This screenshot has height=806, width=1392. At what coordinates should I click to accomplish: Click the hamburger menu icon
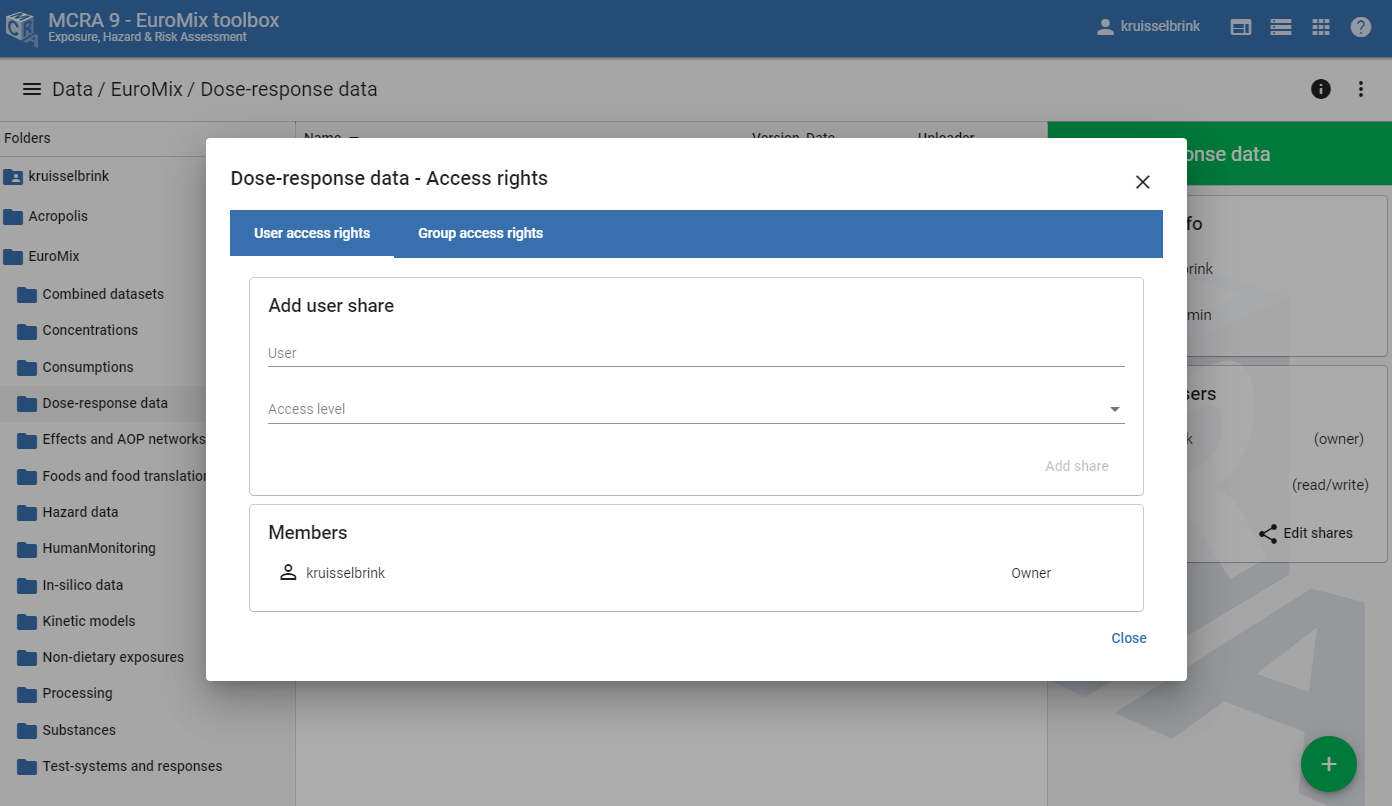pyautogui.click(x=32, y=89)
